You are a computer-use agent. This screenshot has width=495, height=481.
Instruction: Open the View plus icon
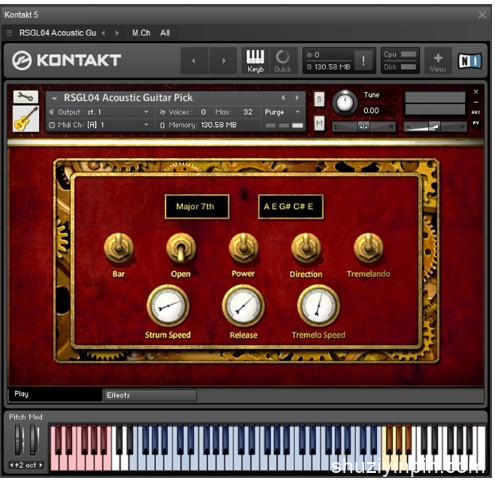438,61
